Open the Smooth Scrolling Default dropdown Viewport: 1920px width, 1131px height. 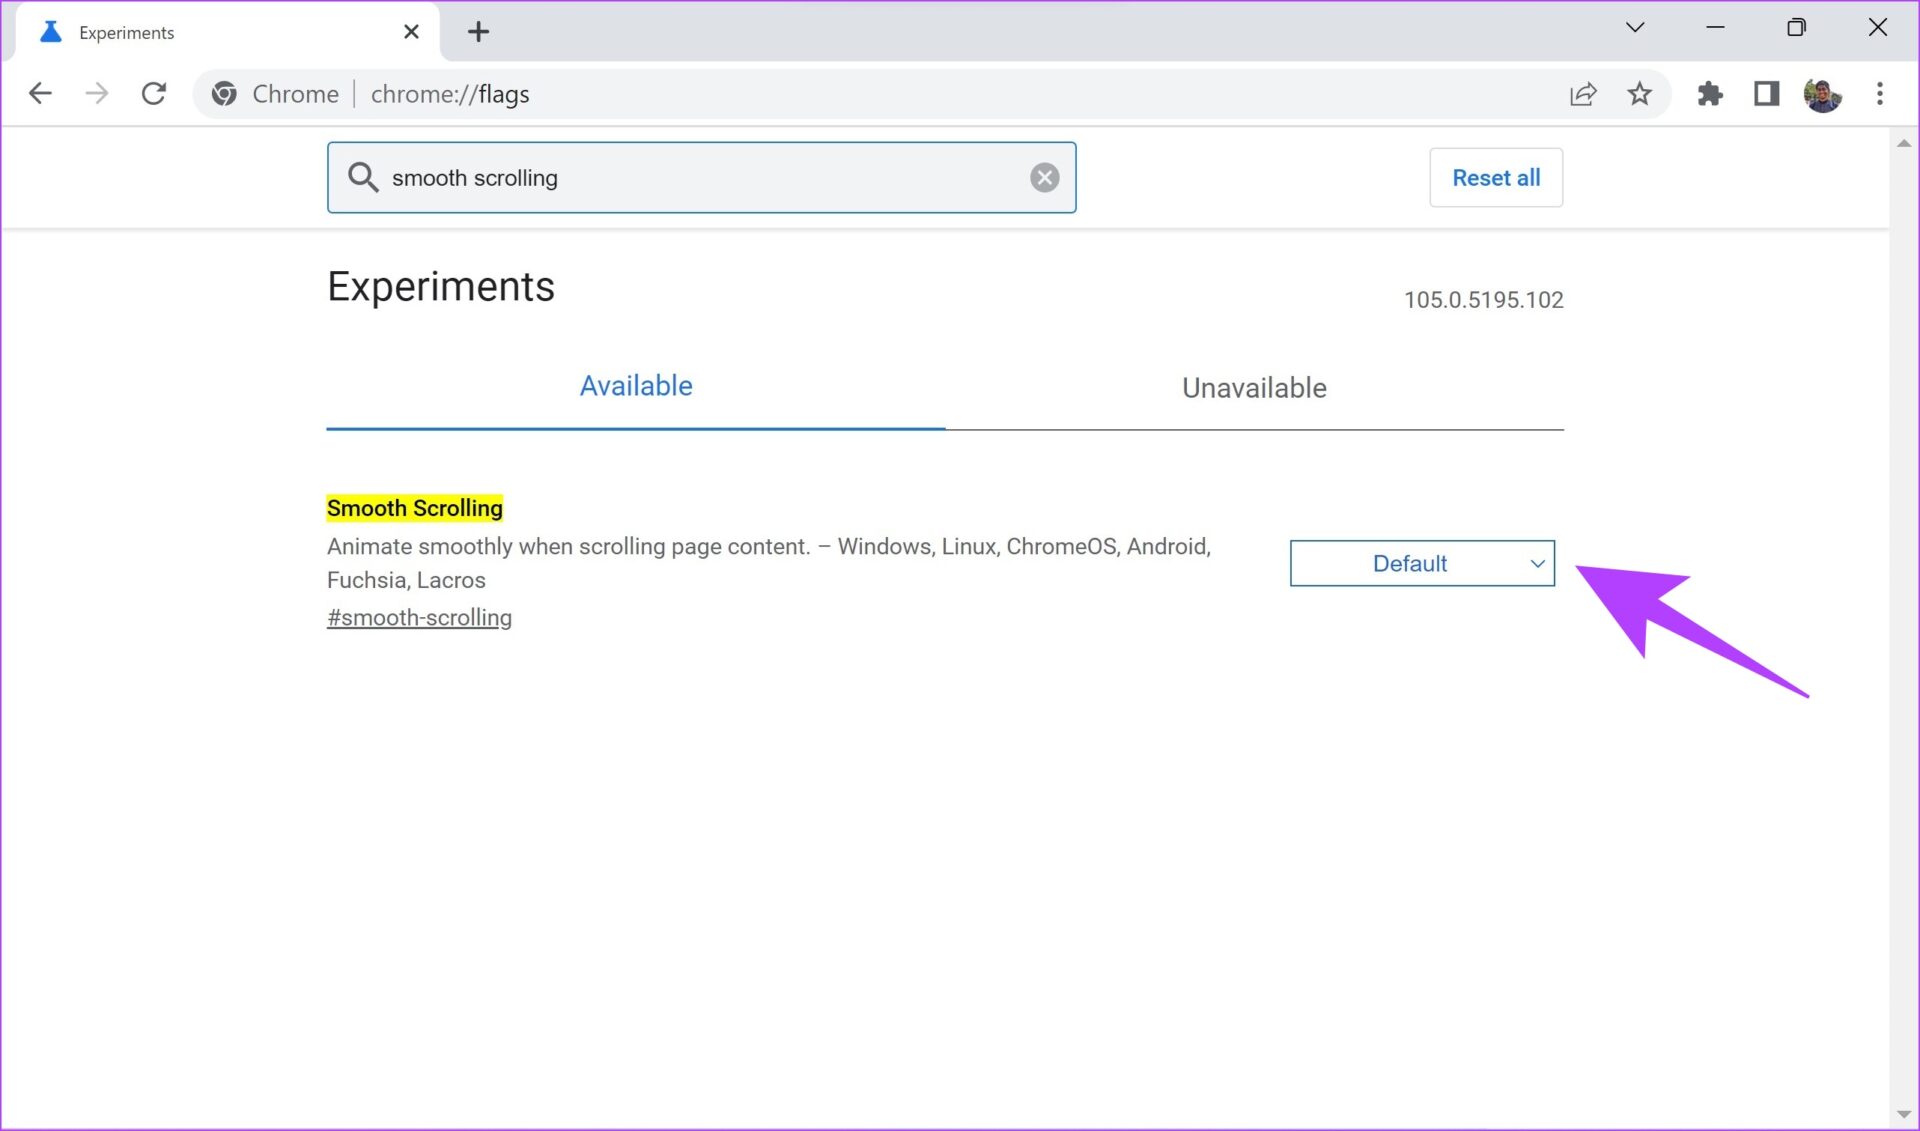pos(1422,563)
